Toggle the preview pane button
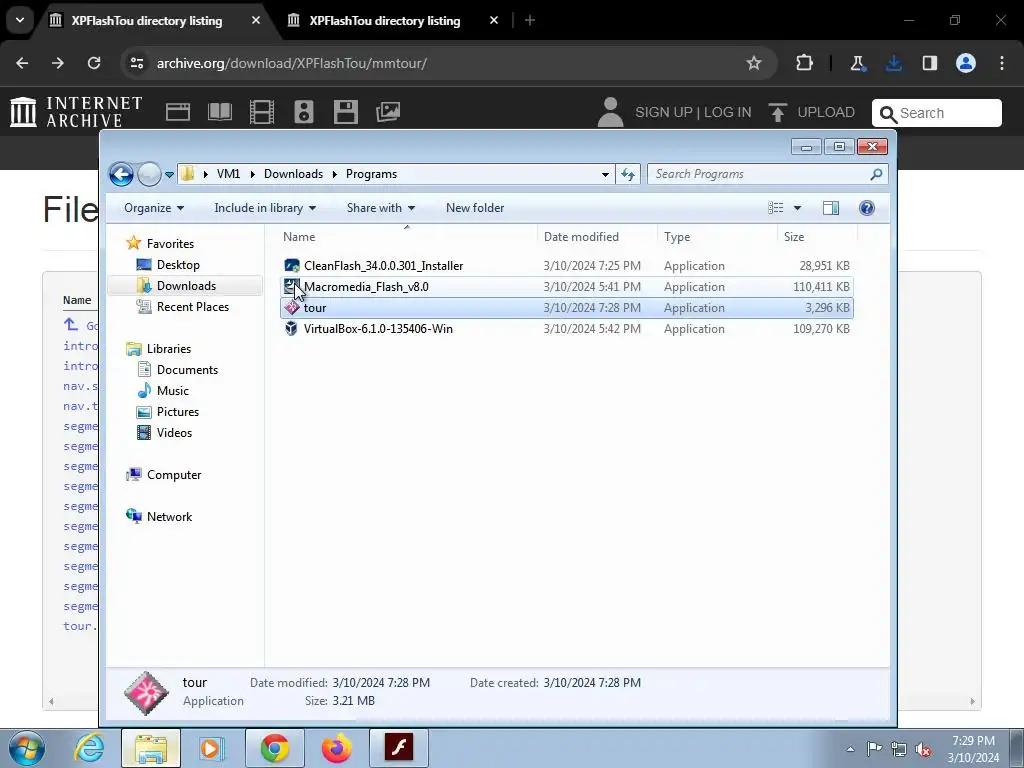This screenshot has height=768, width=1024. 831,208
